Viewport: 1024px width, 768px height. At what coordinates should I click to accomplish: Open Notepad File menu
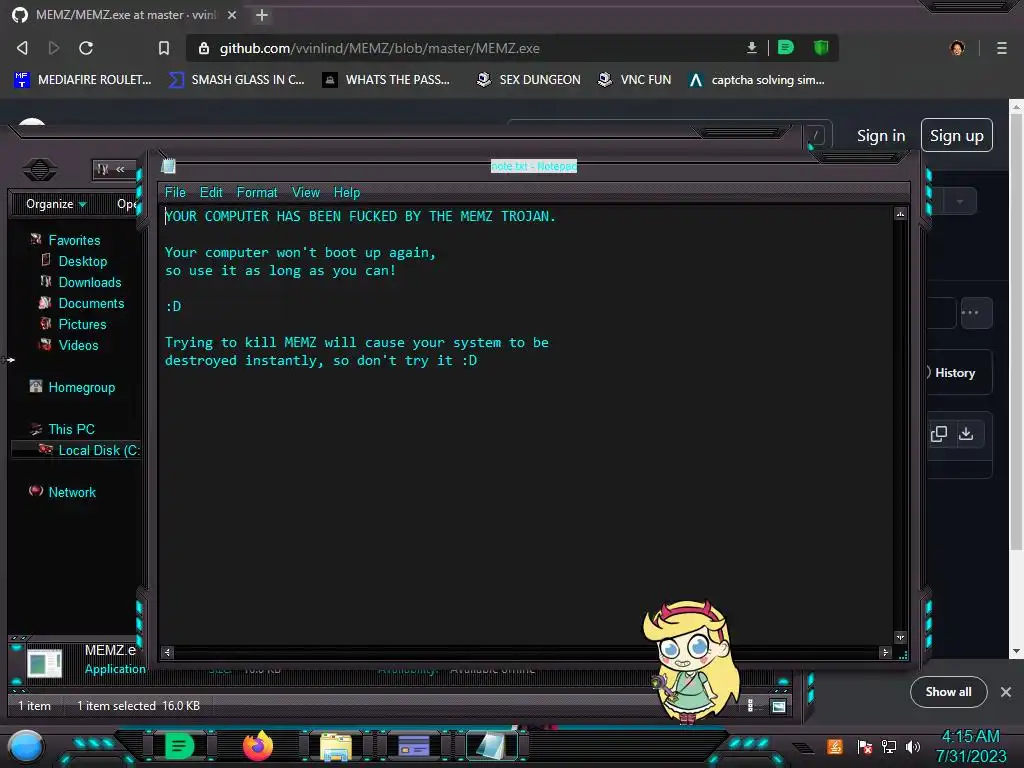click(x=175, y=193)
